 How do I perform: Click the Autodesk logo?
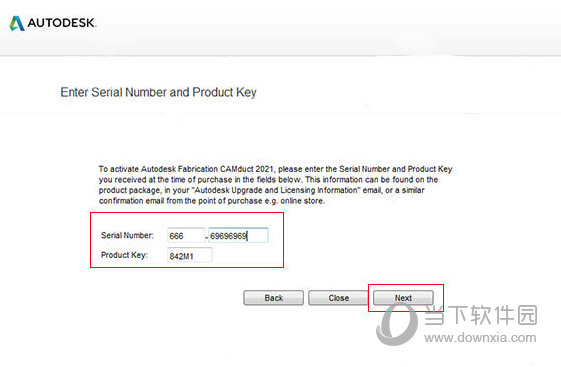coord(53,23)
